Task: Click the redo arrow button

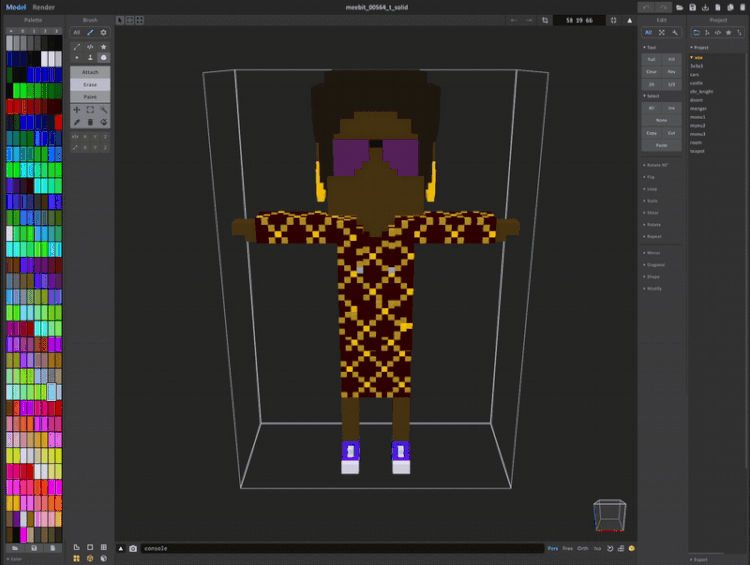Action: pos(663,7)
